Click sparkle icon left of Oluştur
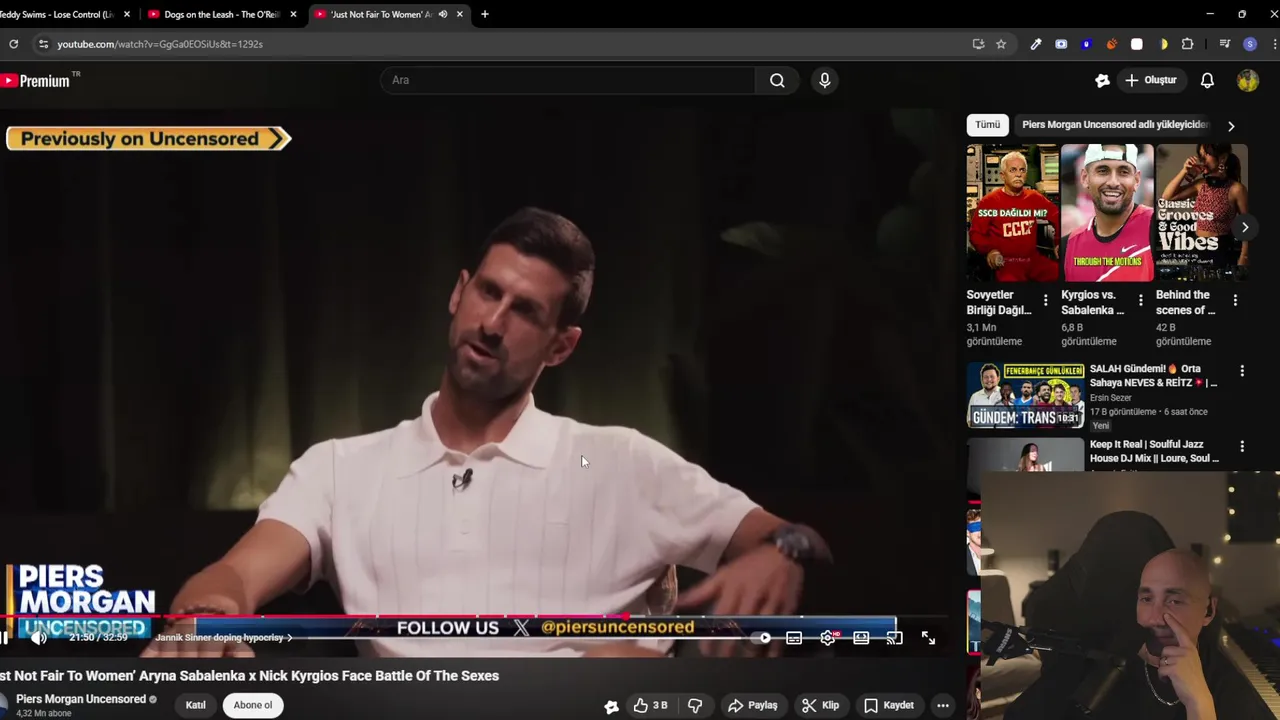The image size is (1280, 720). [x=1102, y=80]
